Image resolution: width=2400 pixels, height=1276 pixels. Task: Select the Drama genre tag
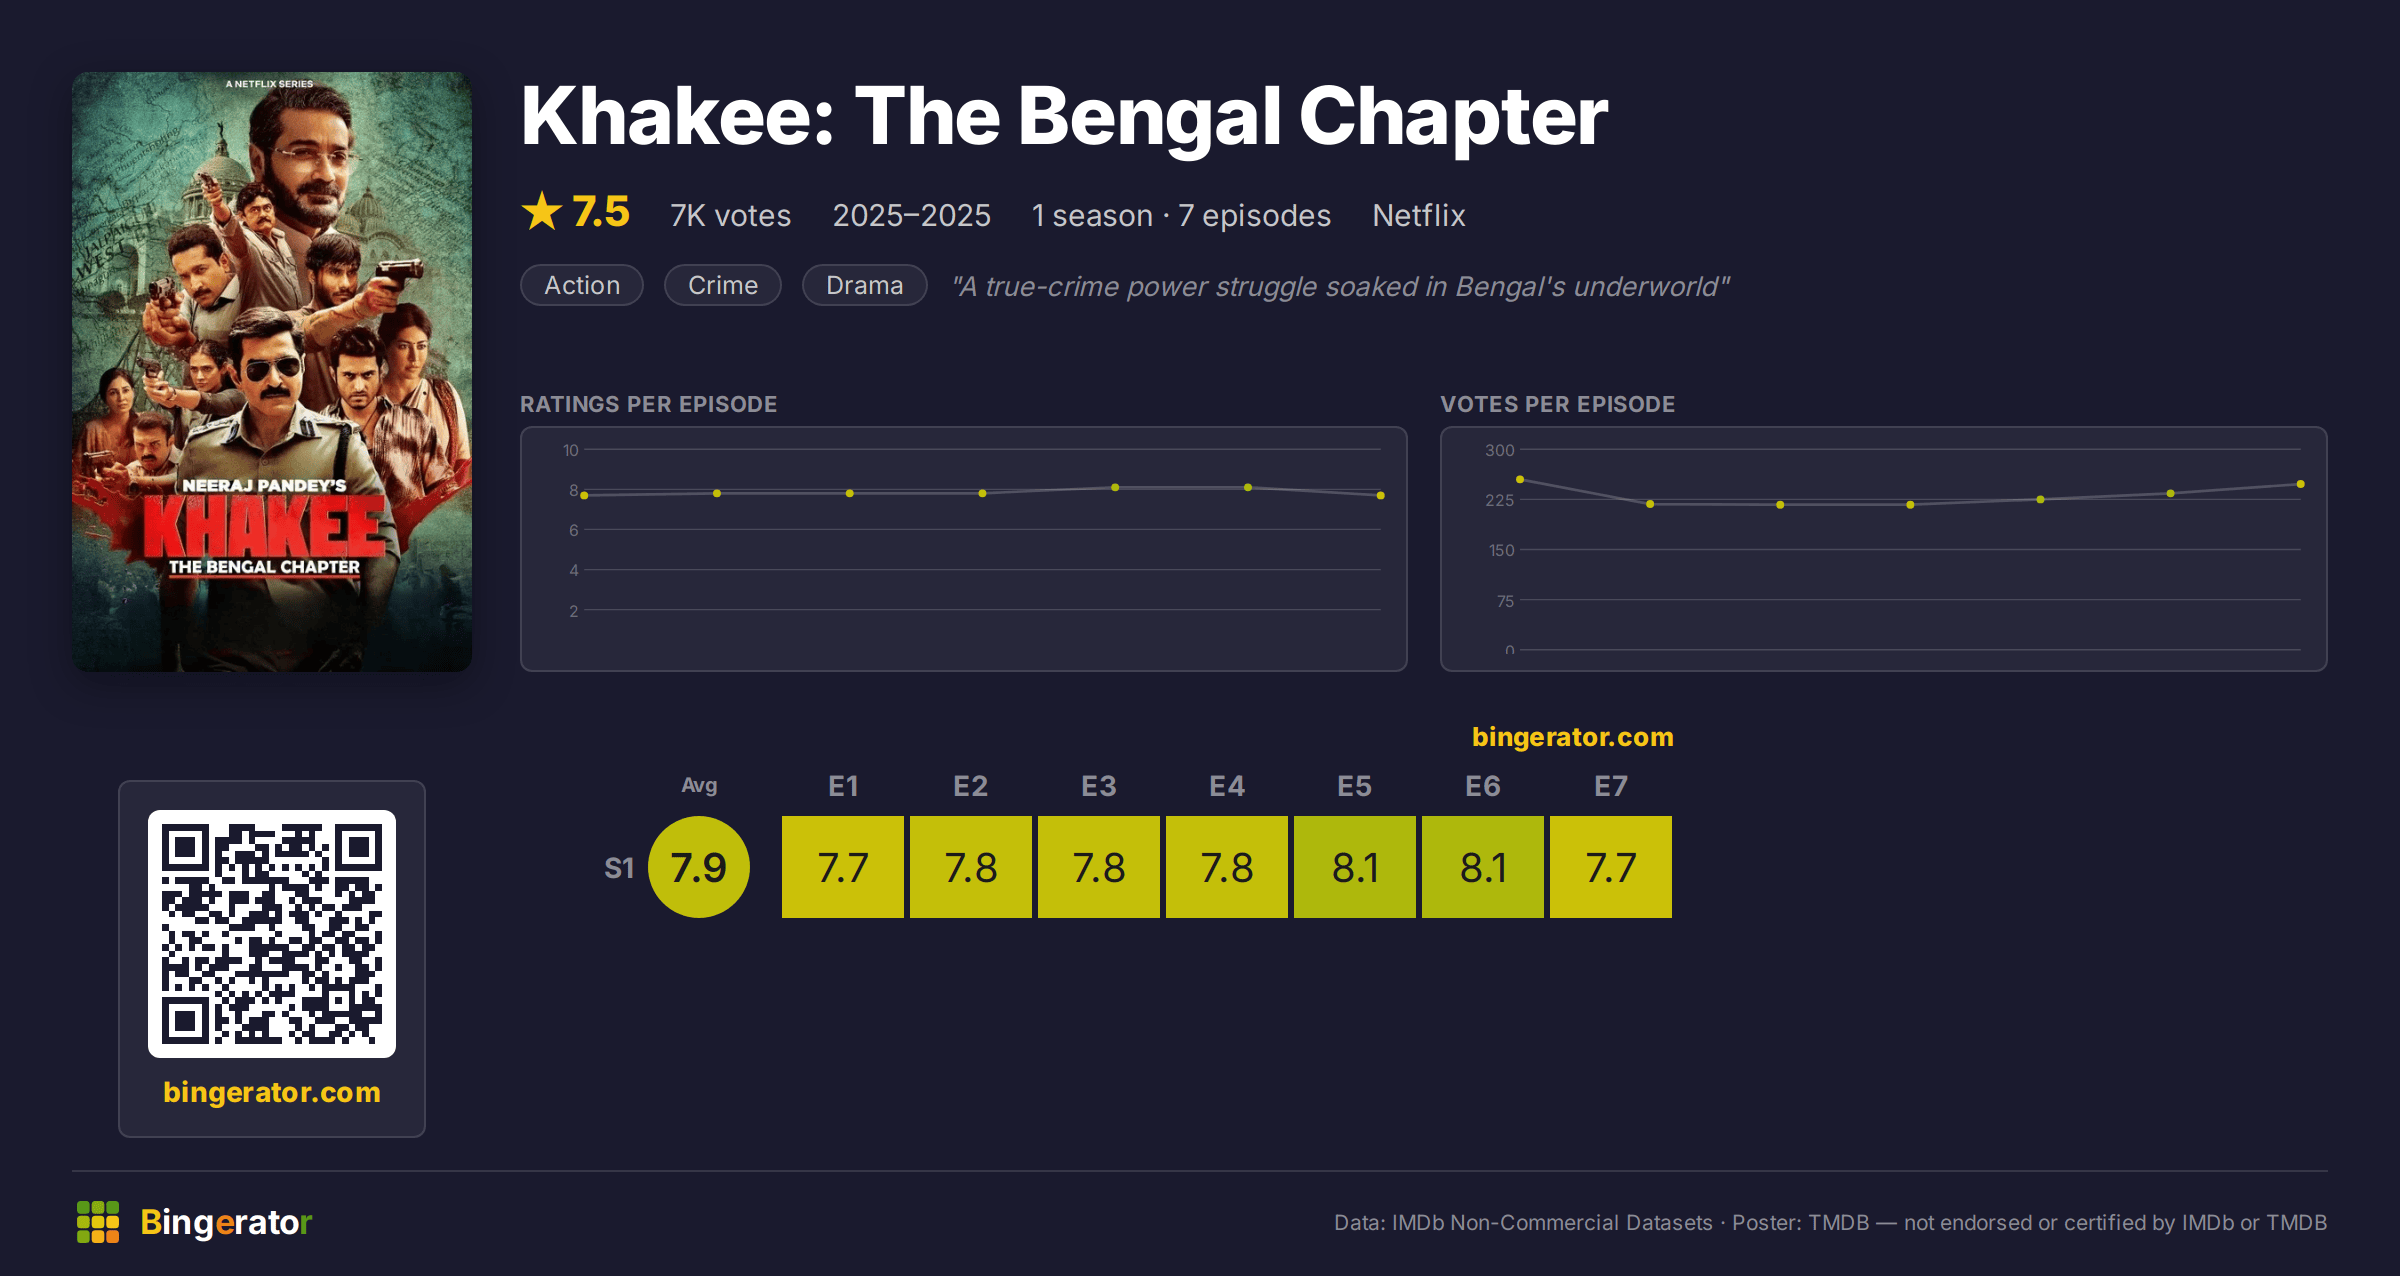865,285
